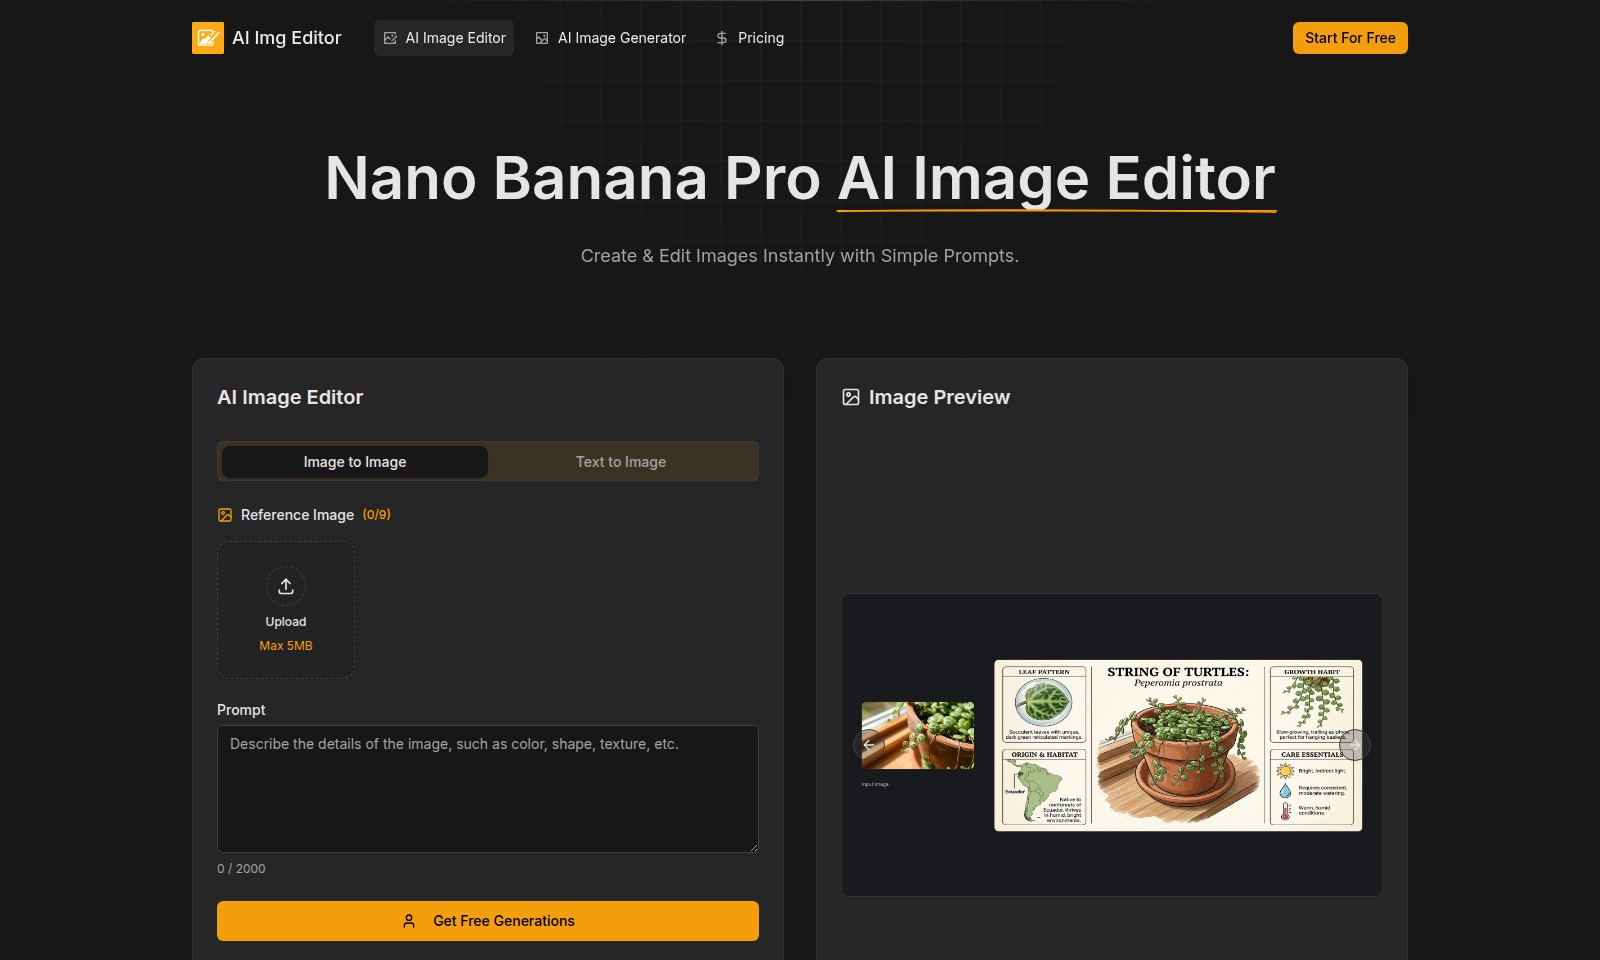Click the Reference Image label
The image size is (1600, 960).
297,515
